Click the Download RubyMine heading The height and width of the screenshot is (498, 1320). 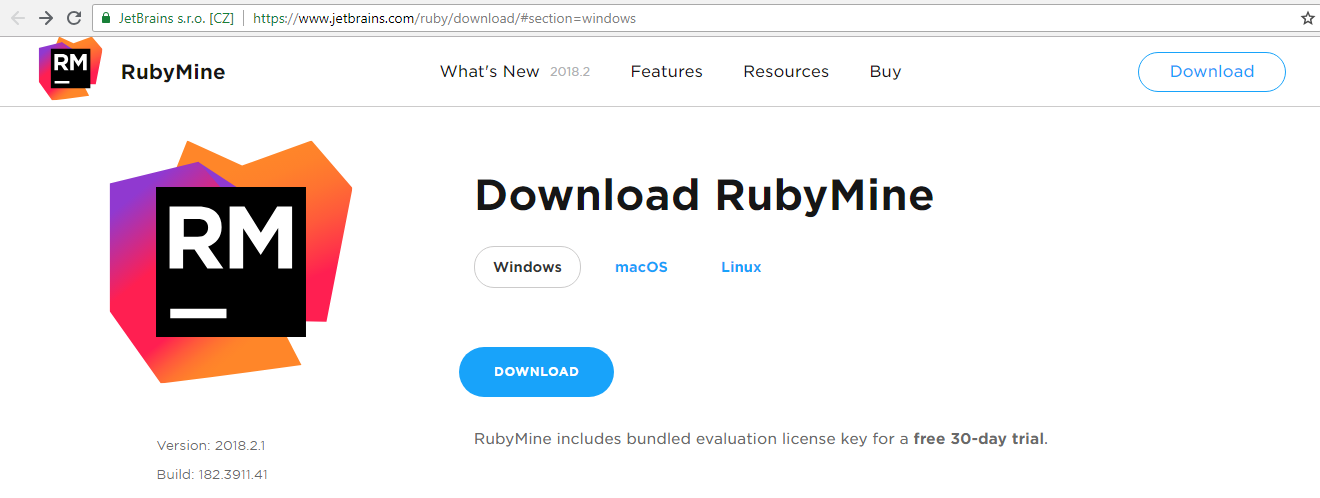704,195
